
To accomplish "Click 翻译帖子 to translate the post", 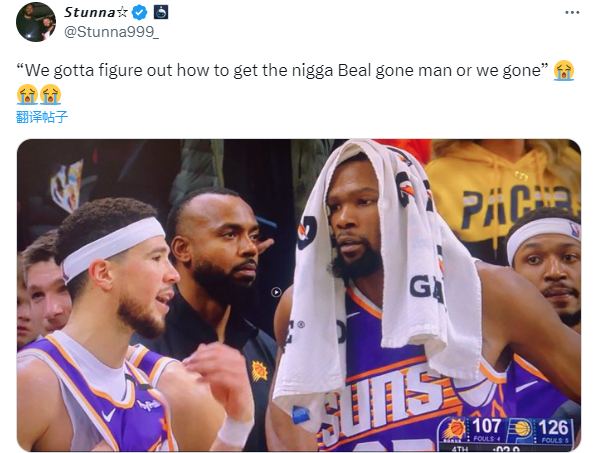I will pyautogui.click(x=42, y=117).
